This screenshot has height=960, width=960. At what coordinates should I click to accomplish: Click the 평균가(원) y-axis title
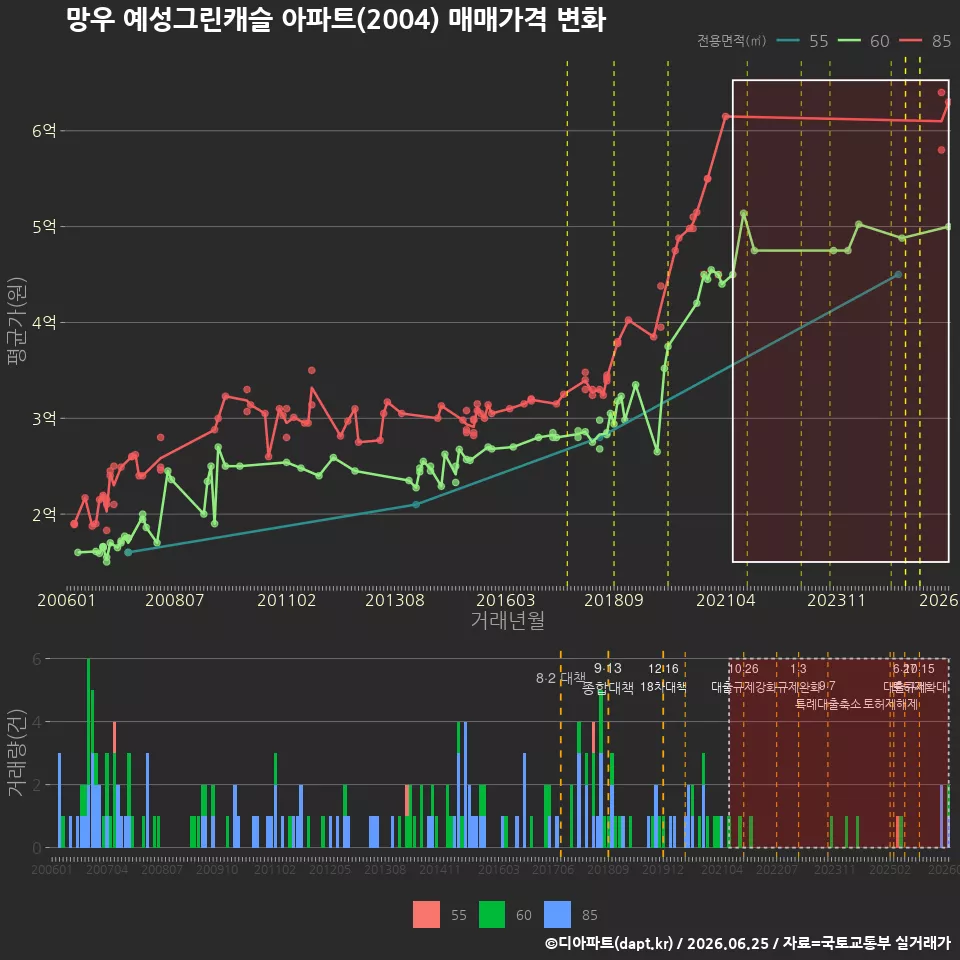tap(17, 321)
